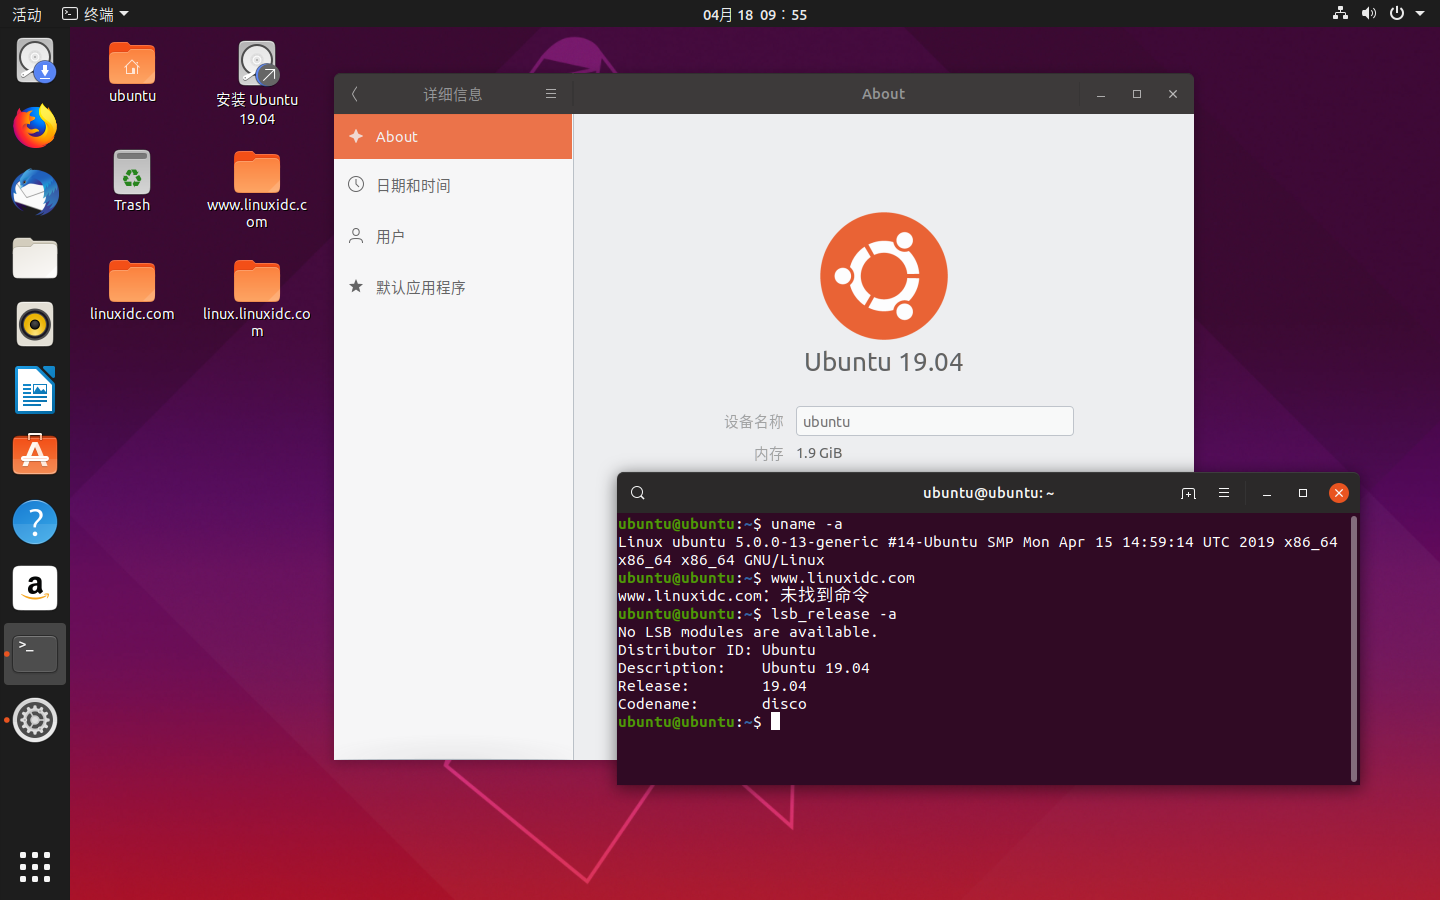The height and width of the screenshot is (900, 1440).
Task: Click the Ubuntu logo in About panel
Action: [884, 276]
